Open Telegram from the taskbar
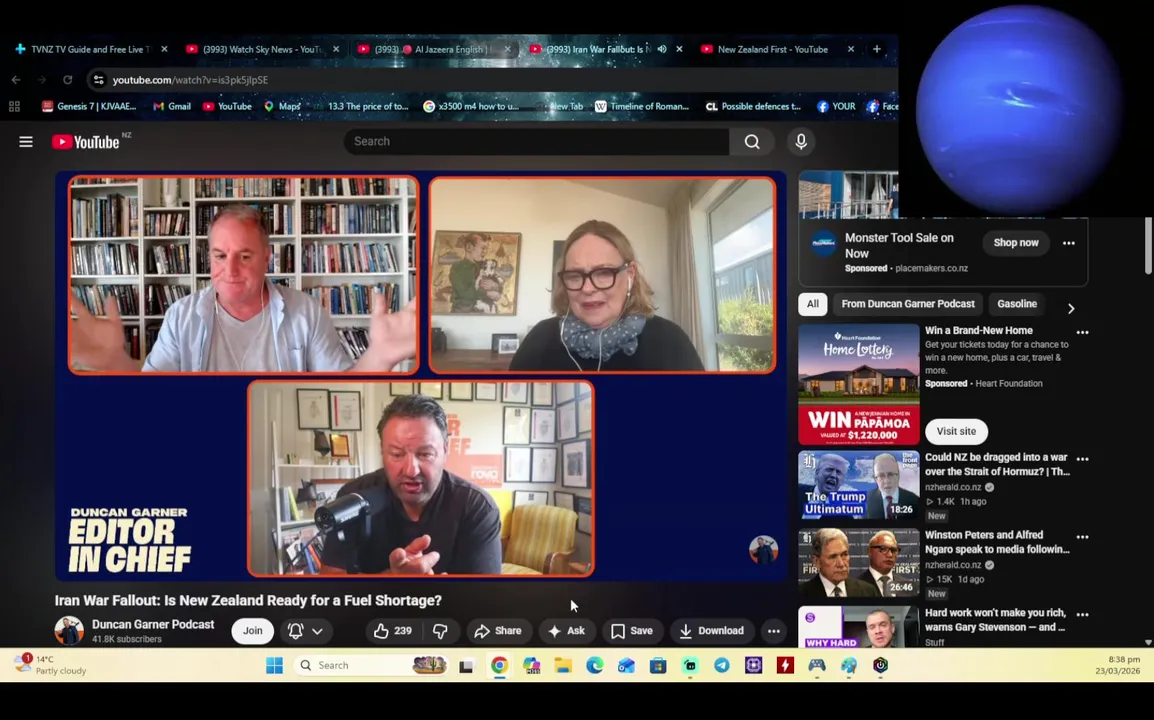Image resolution: width=1154 pixels, height=720 pixels. pos(722,666)
